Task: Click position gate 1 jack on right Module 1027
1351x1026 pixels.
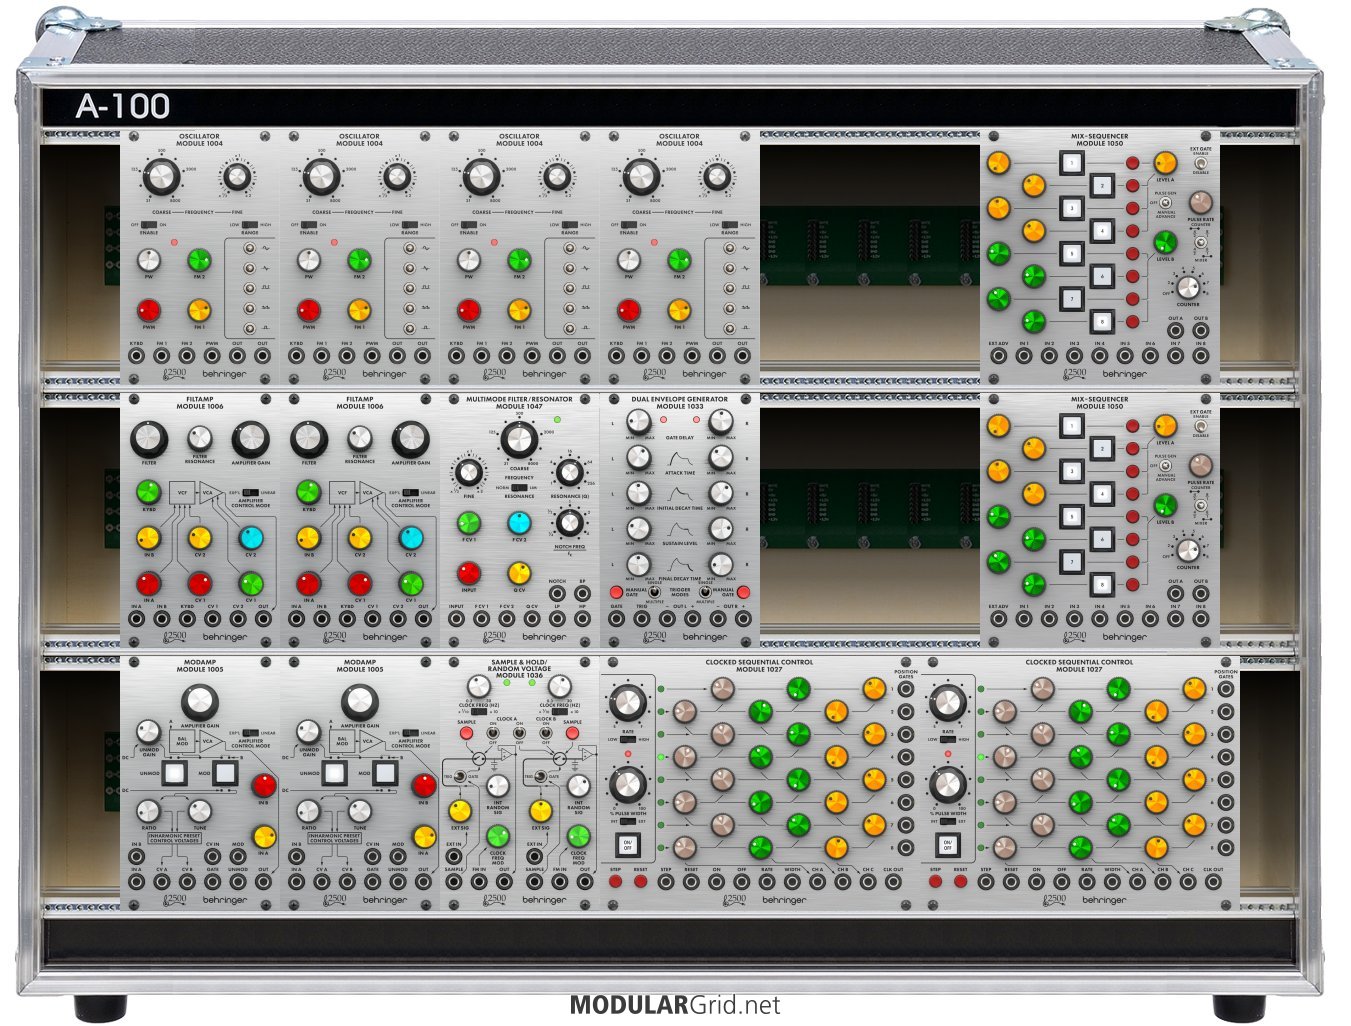Action: coord(1226,689)
